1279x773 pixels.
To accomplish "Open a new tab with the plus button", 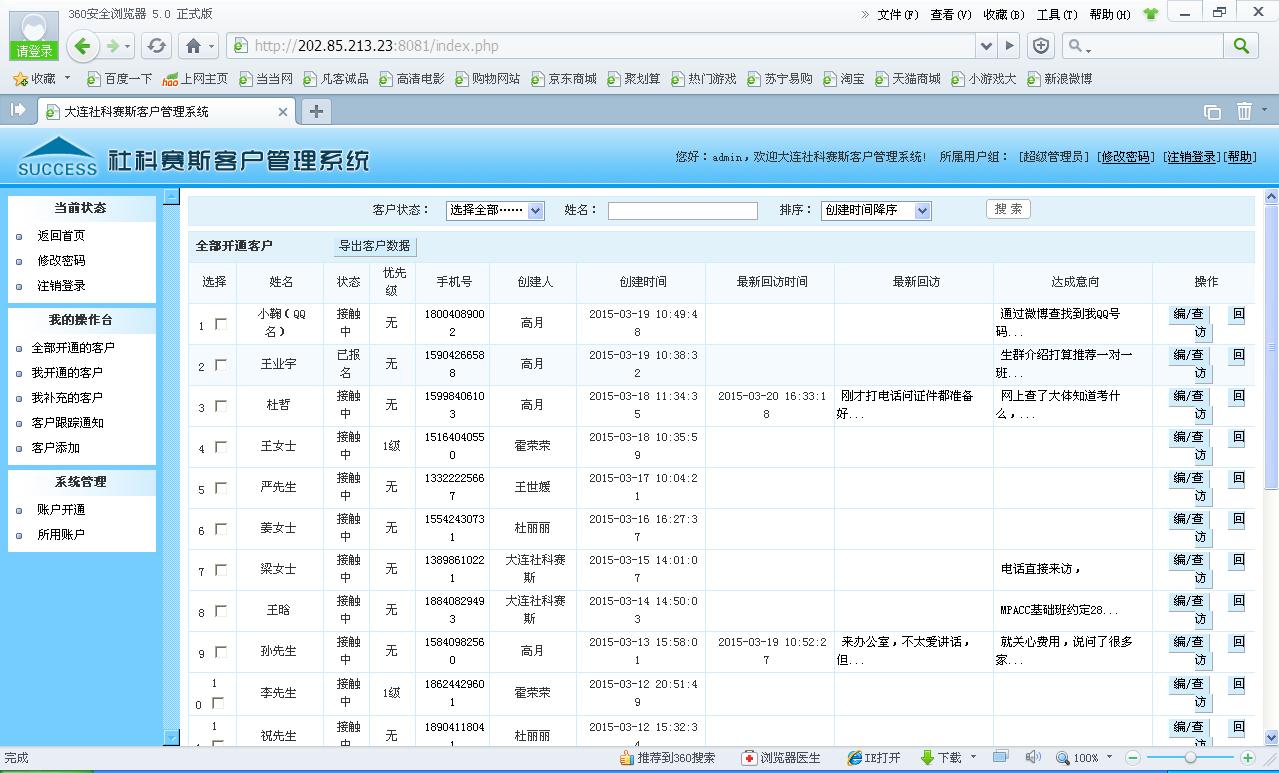I will pyautogui.click(x=316, y=111).
